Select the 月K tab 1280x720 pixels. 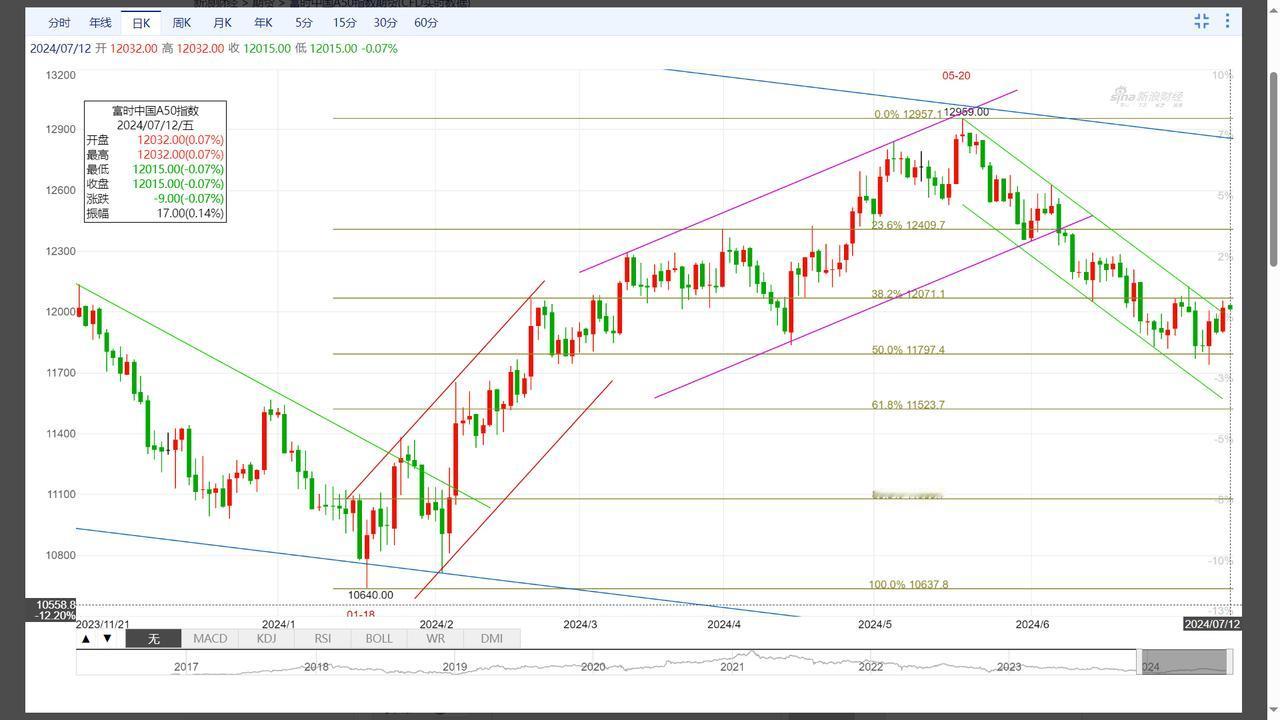222,22
